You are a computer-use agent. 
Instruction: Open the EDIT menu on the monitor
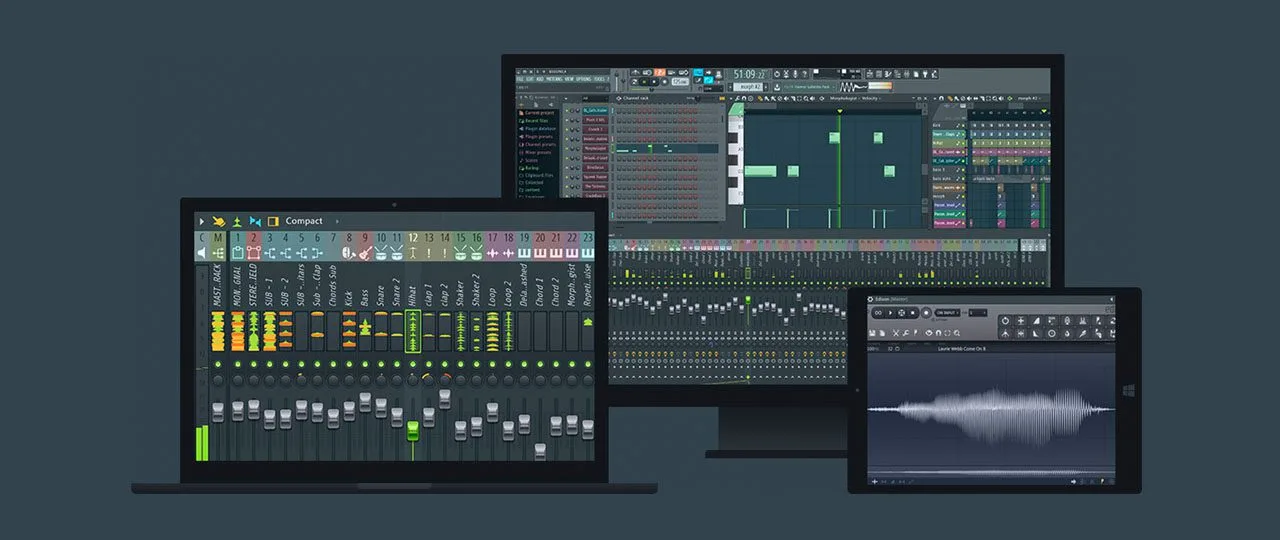pyautogui.click(x=530, y=79)
